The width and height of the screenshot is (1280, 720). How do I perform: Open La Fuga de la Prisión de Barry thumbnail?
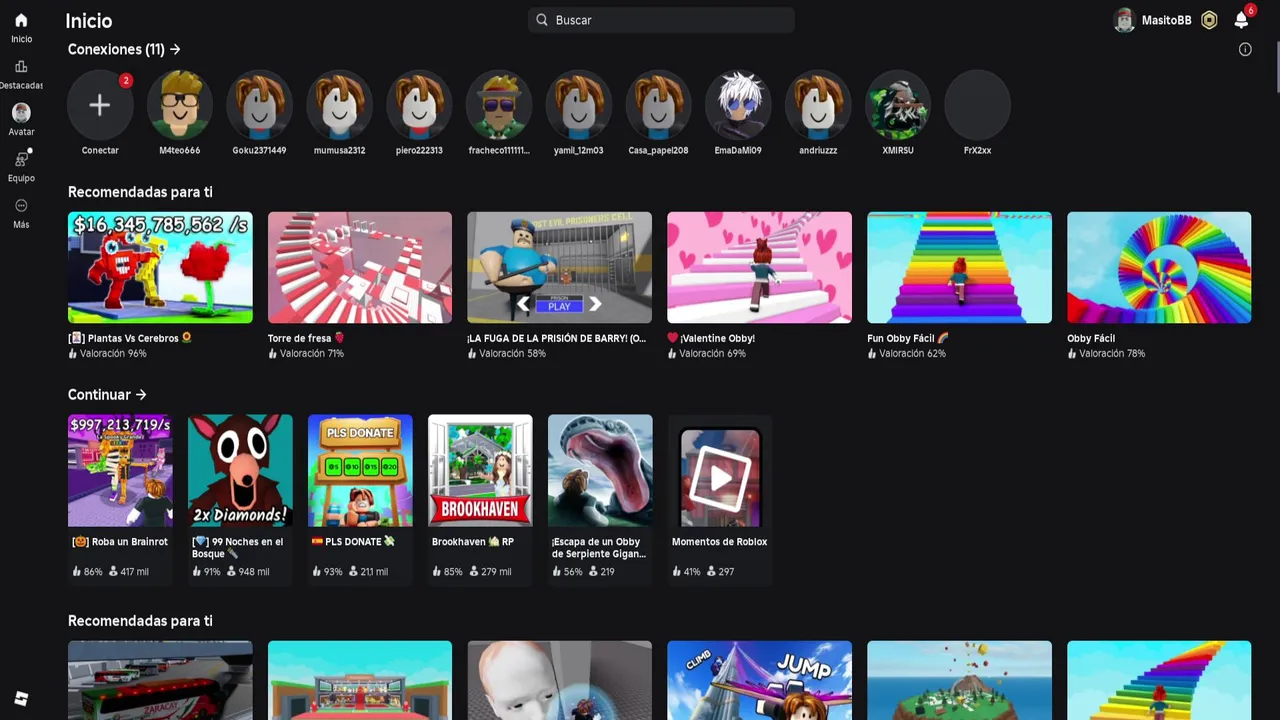point(559,267)
